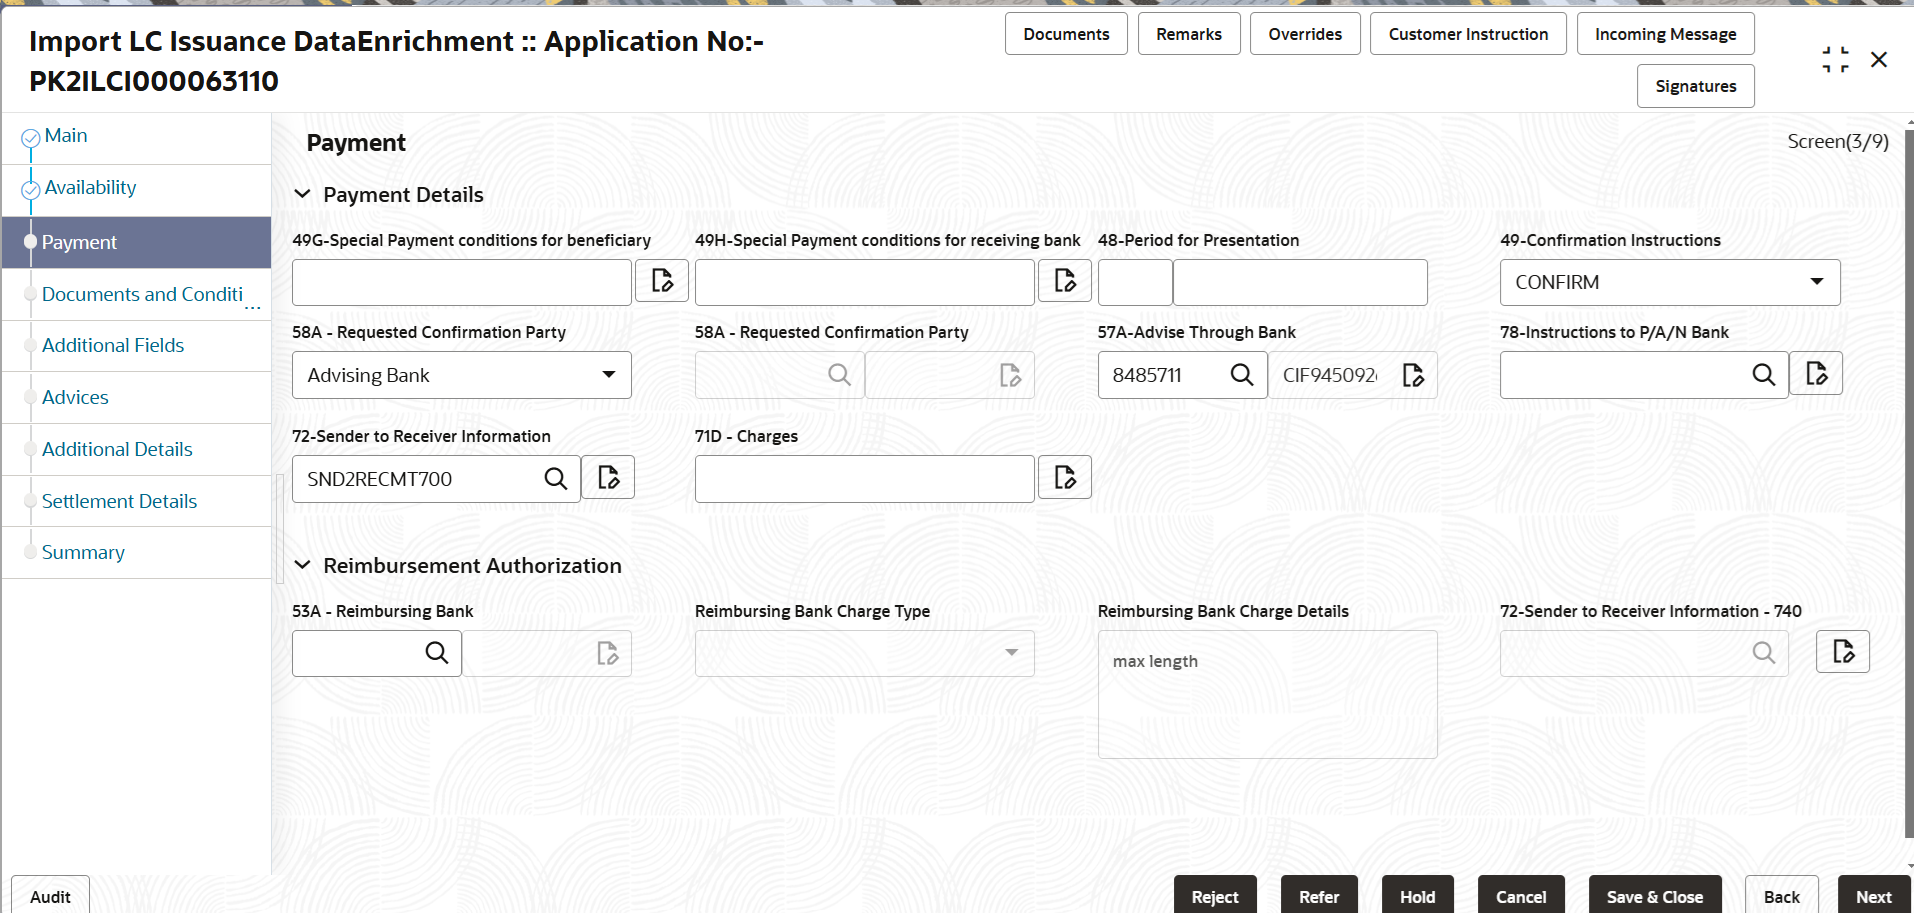Viewport: 1914px width, 913px height.
Task: Open editor icon beside SND2RECMT700 field
Action: click(x=608, y=477)
